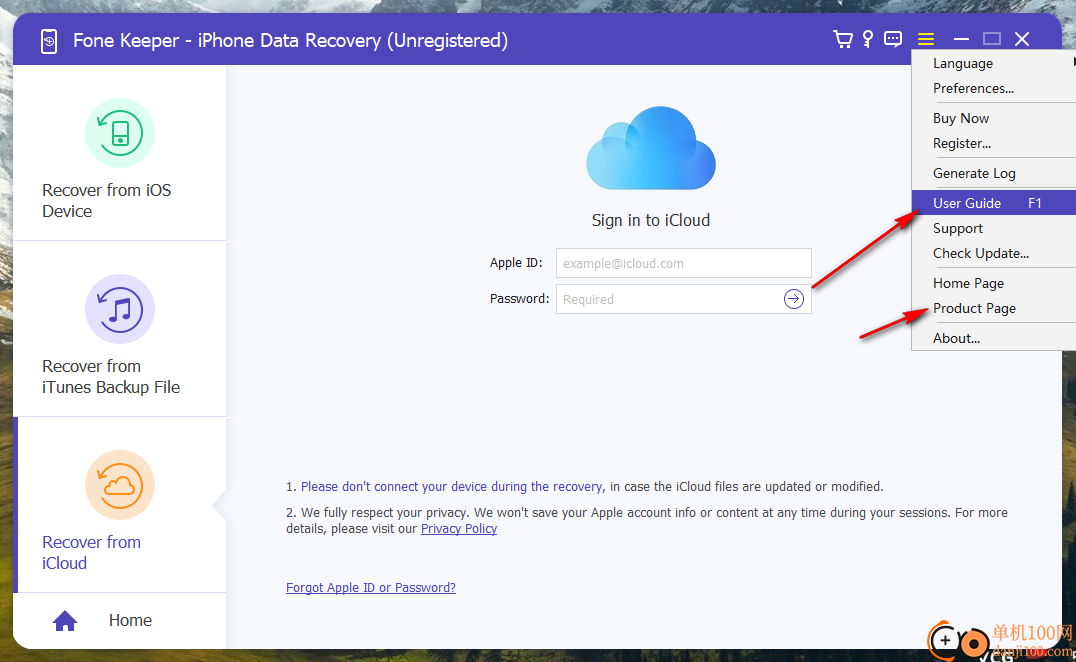Open the User Guide menu item
Viewport: 1076px width, 662px height.
click(x=994, y=203)
